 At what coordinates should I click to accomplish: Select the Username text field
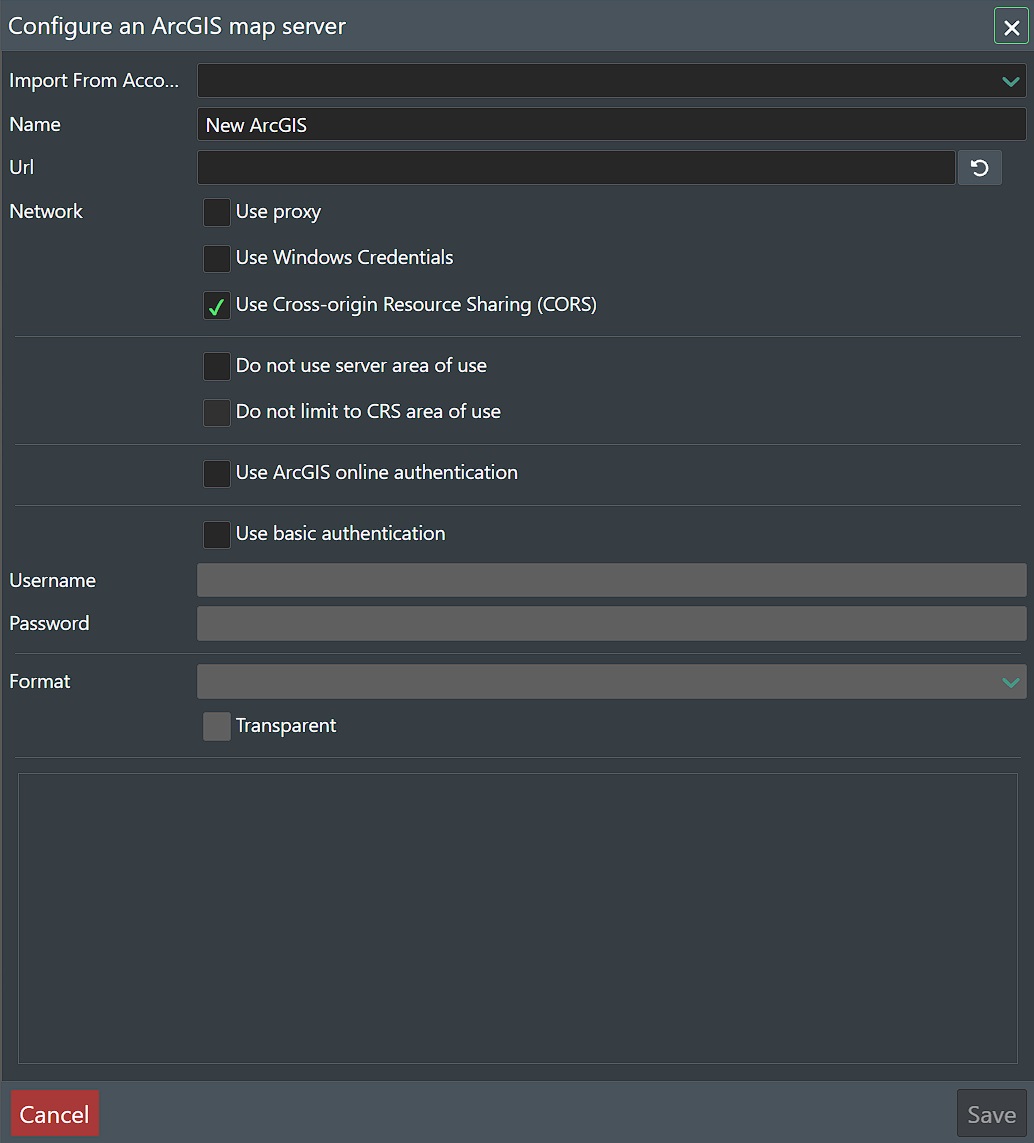click(x=611, y=580)
